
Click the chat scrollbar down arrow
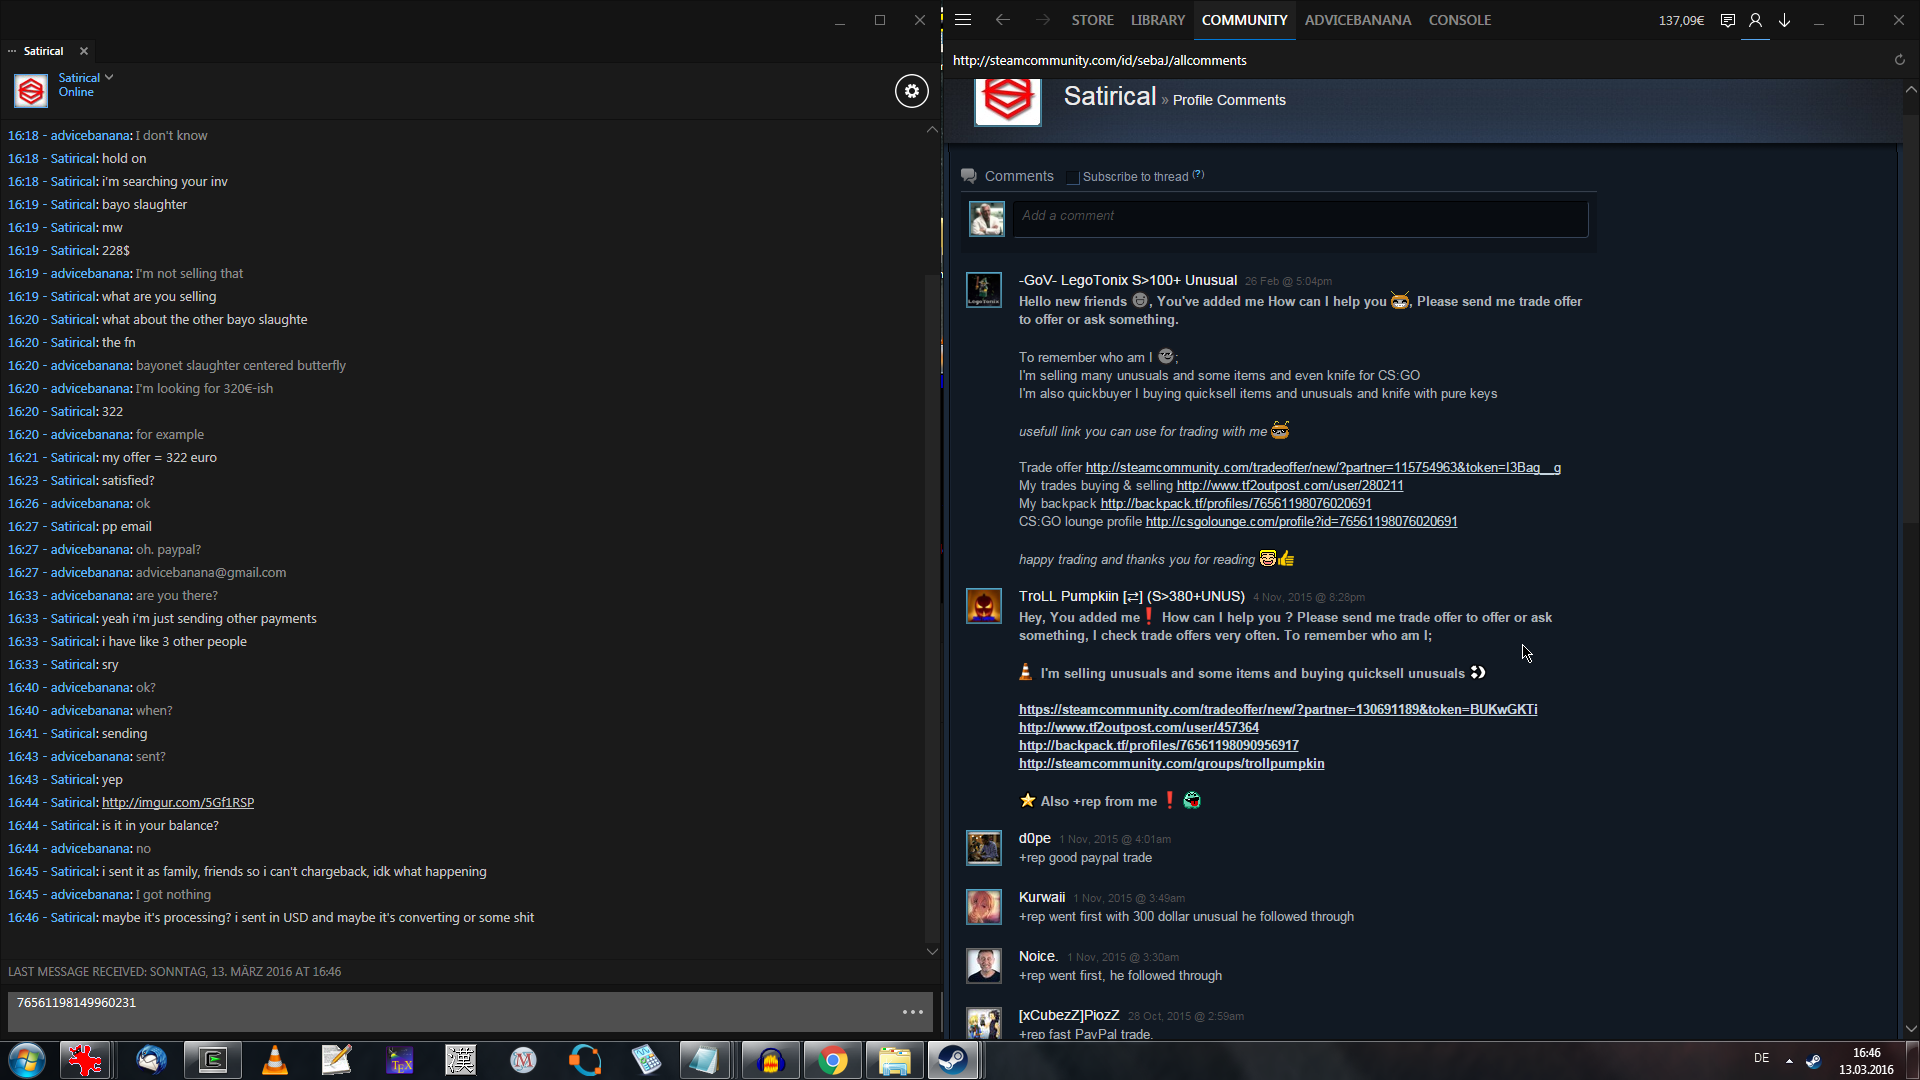tap(932, 951)
